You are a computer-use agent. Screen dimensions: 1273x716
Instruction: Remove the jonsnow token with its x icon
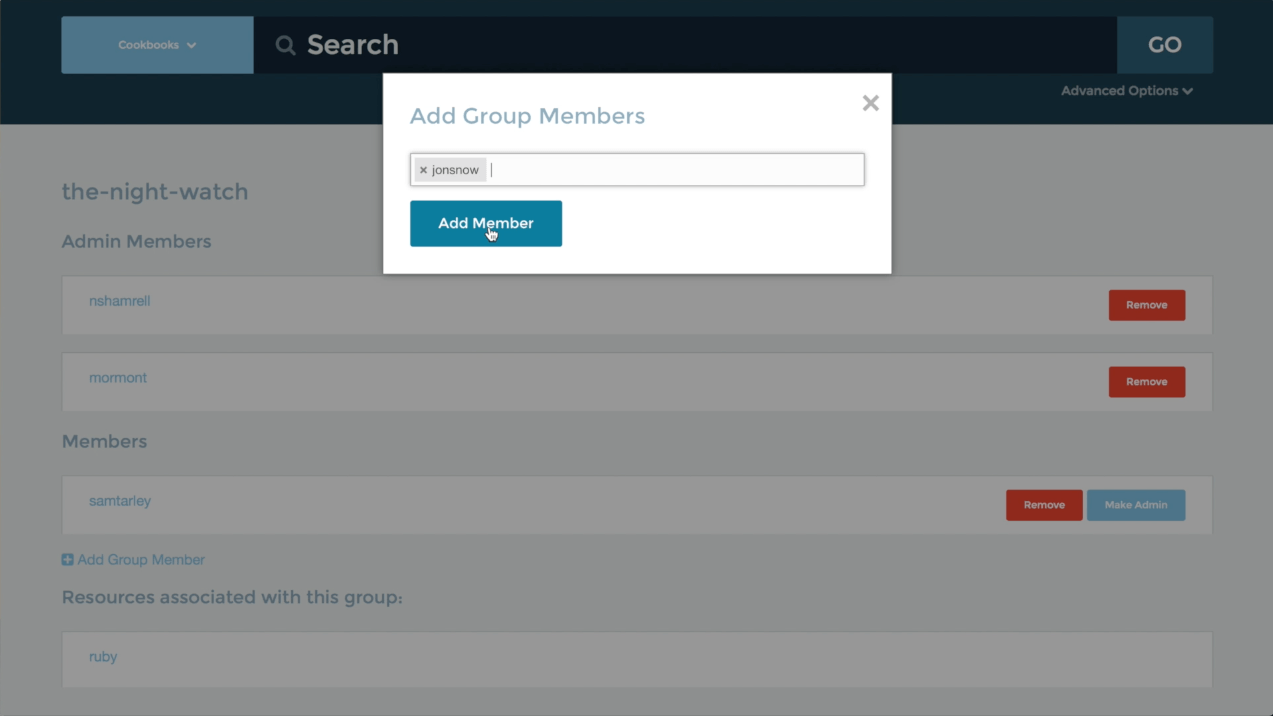[423, 169]
